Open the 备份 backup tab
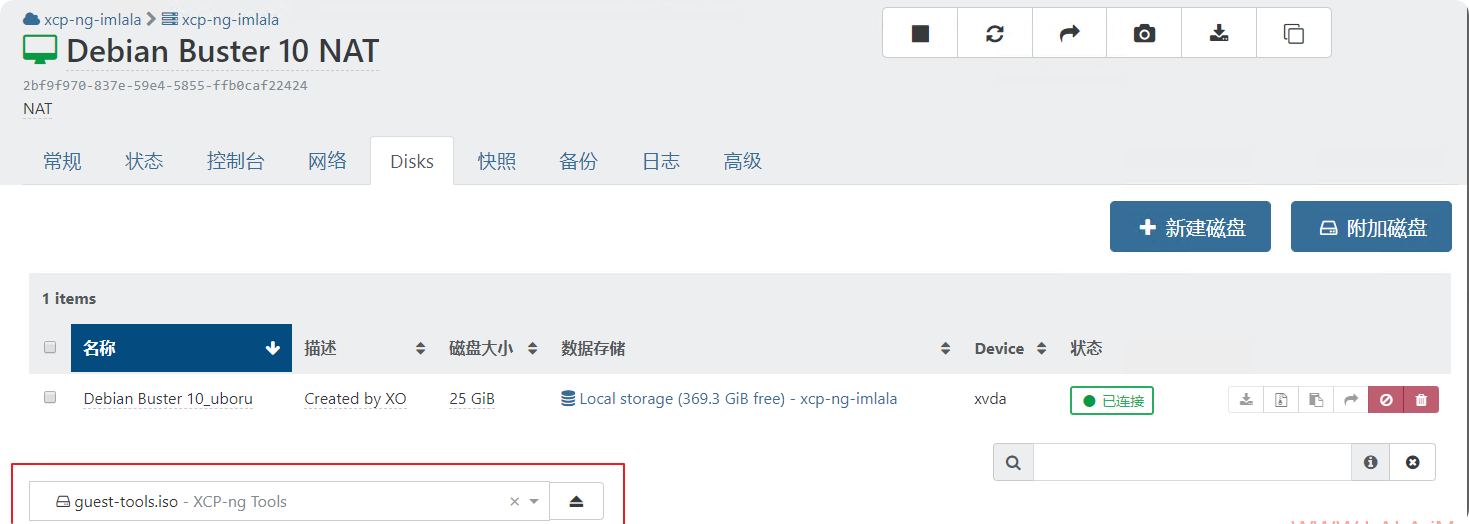Viewport: 1469px width, 524px height. pyautogui.click(x=579, y=161)
